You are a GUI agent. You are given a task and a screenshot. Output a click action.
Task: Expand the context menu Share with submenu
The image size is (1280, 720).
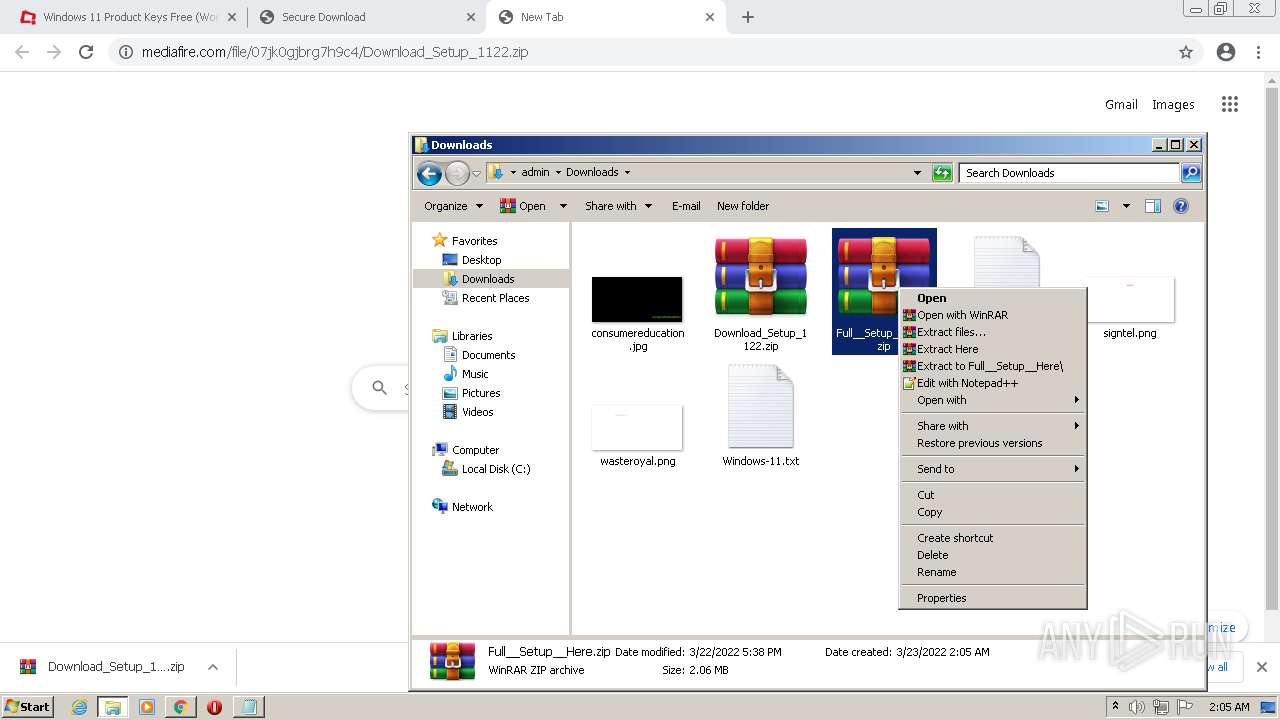click(x=992, y=426)
